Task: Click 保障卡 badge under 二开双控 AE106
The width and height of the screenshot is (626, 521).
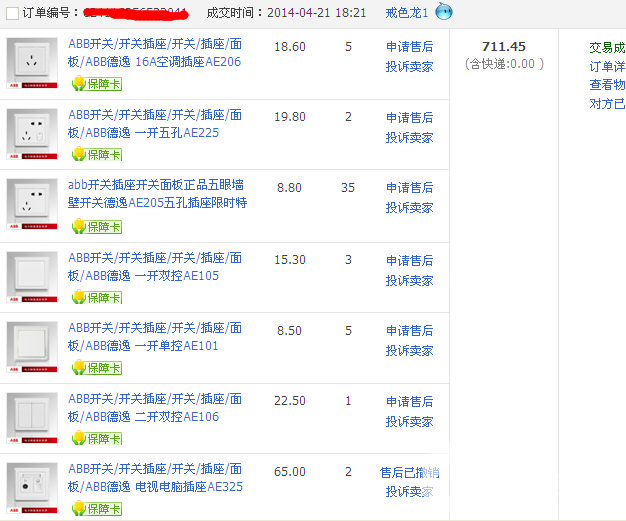Action: (x=96, y=439)
